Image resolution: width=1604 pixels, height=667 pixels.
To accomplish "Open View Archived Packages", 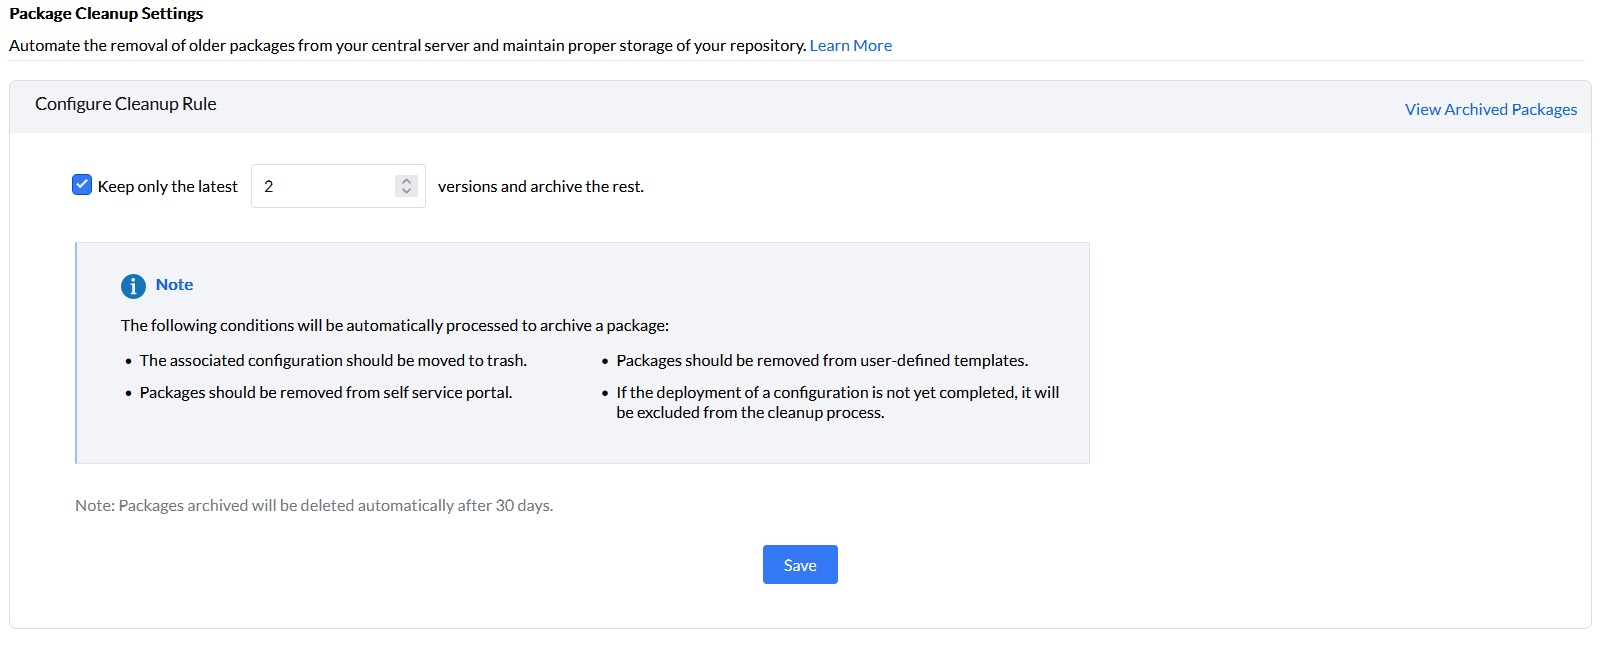I will (x=1490, y=110).
